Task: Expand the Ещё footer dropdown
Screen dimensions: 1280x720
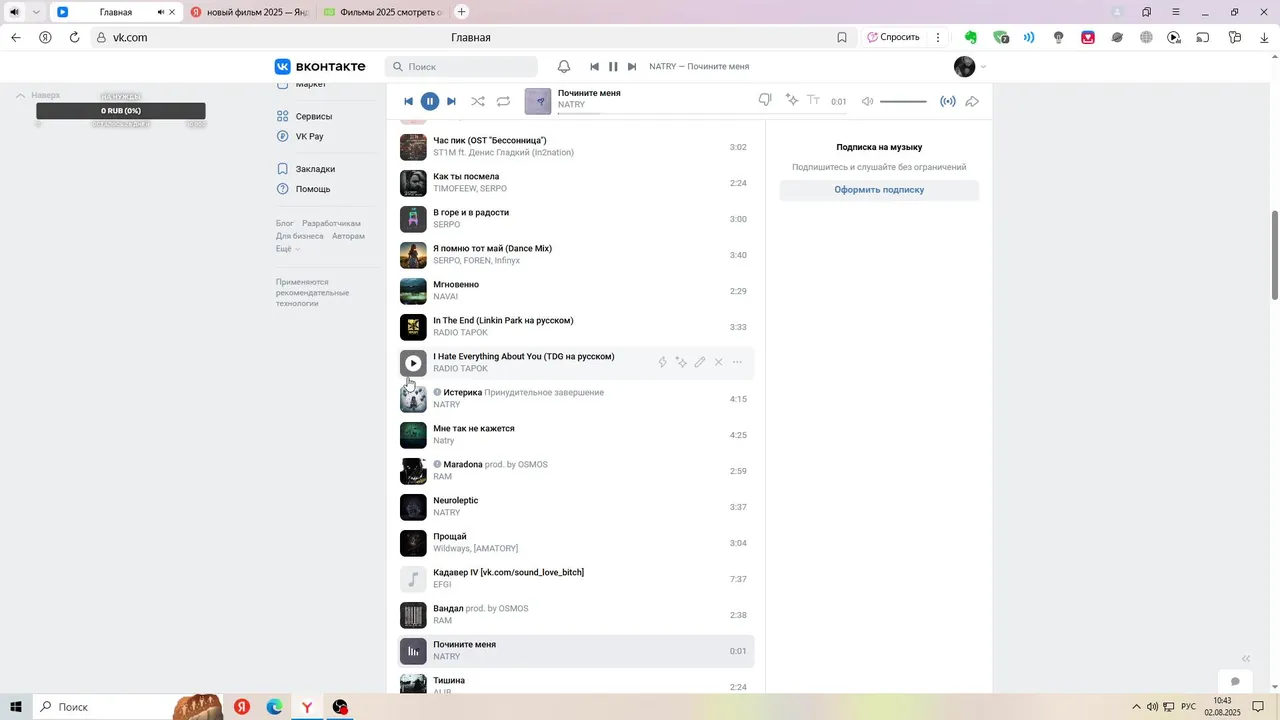Action: click(287, 249)
